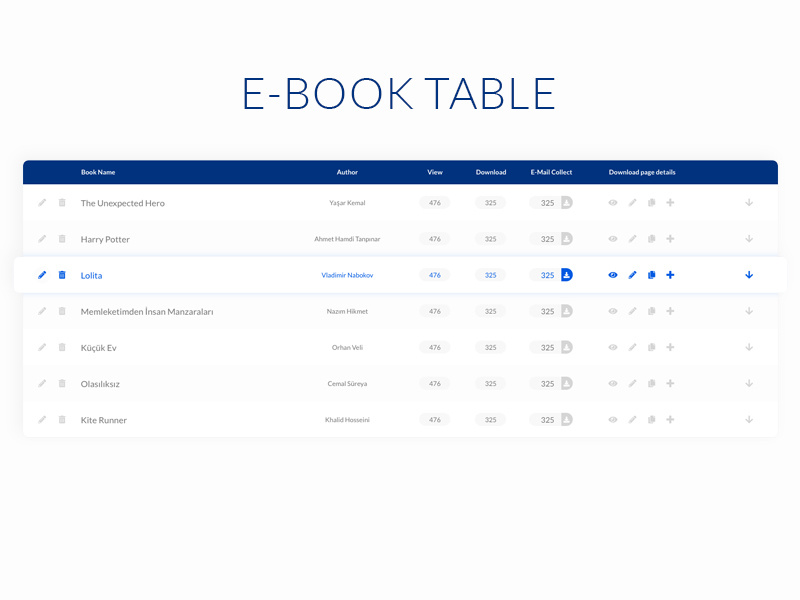Click the duplicate page icon in Lolita's row

click(651, 275)
